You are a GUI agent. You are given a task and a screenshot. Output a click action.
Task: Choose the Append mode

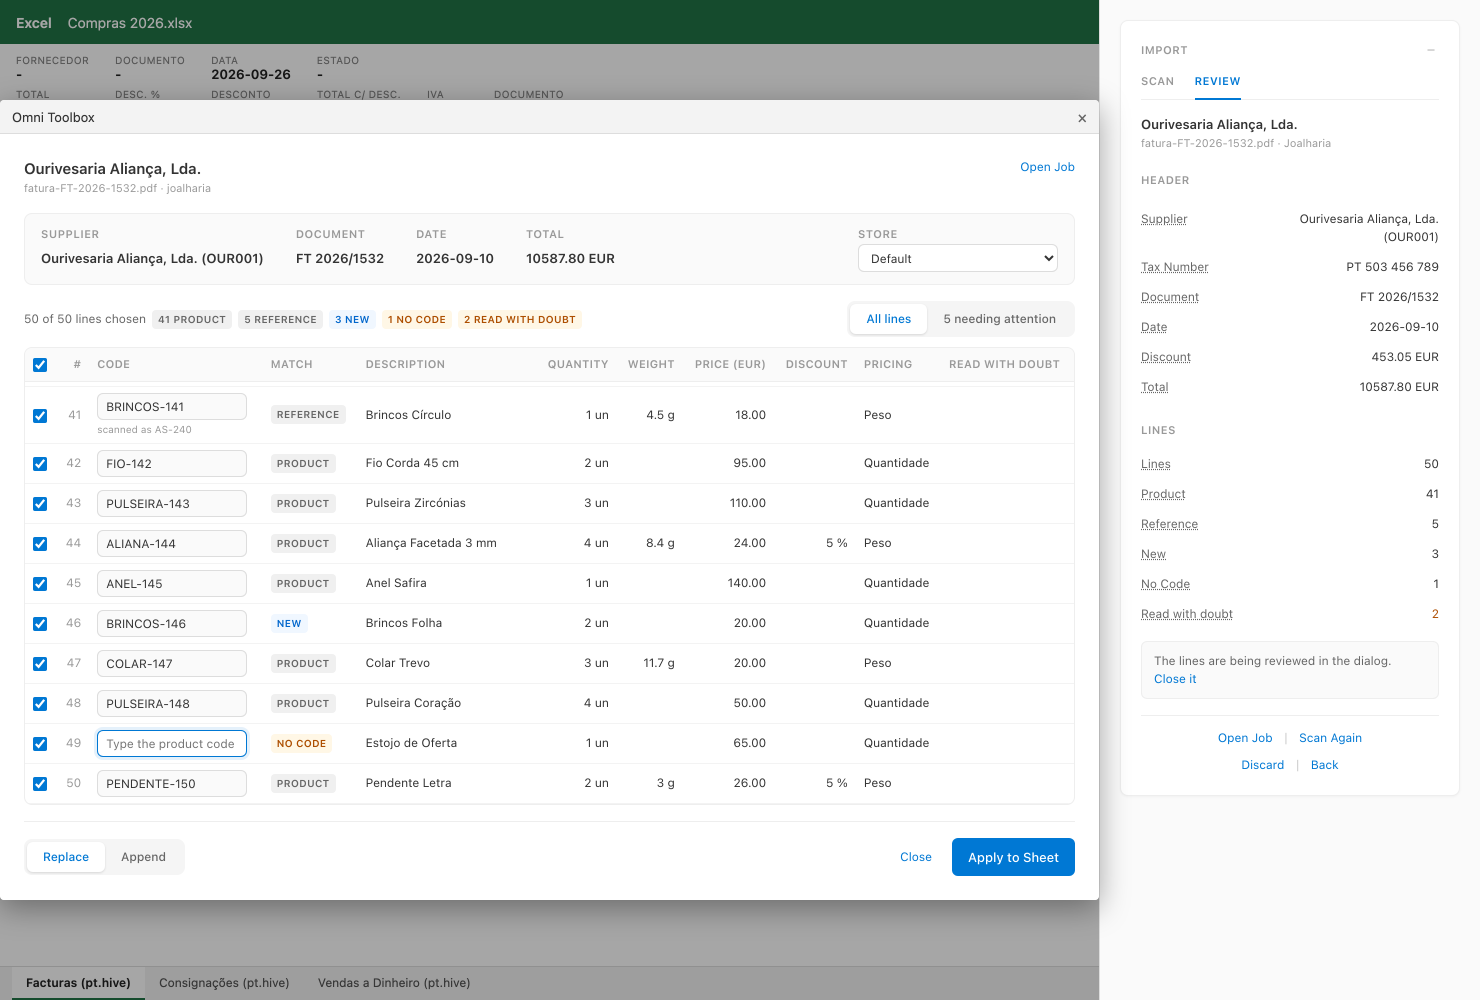pyautogui.click(x=143, y=857)
